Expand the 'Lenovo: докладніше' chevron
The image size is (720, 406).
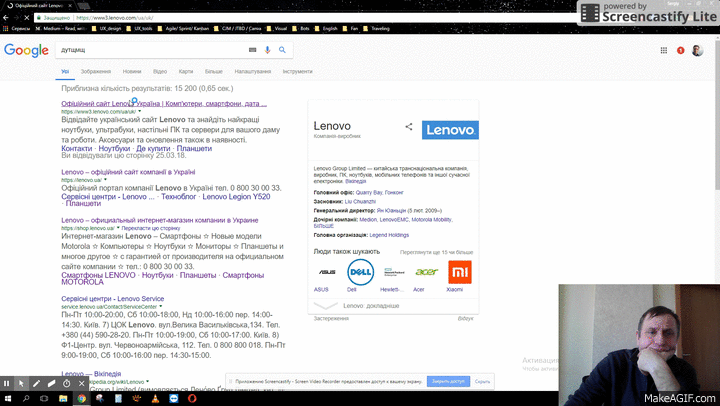[x=322, y=306]
